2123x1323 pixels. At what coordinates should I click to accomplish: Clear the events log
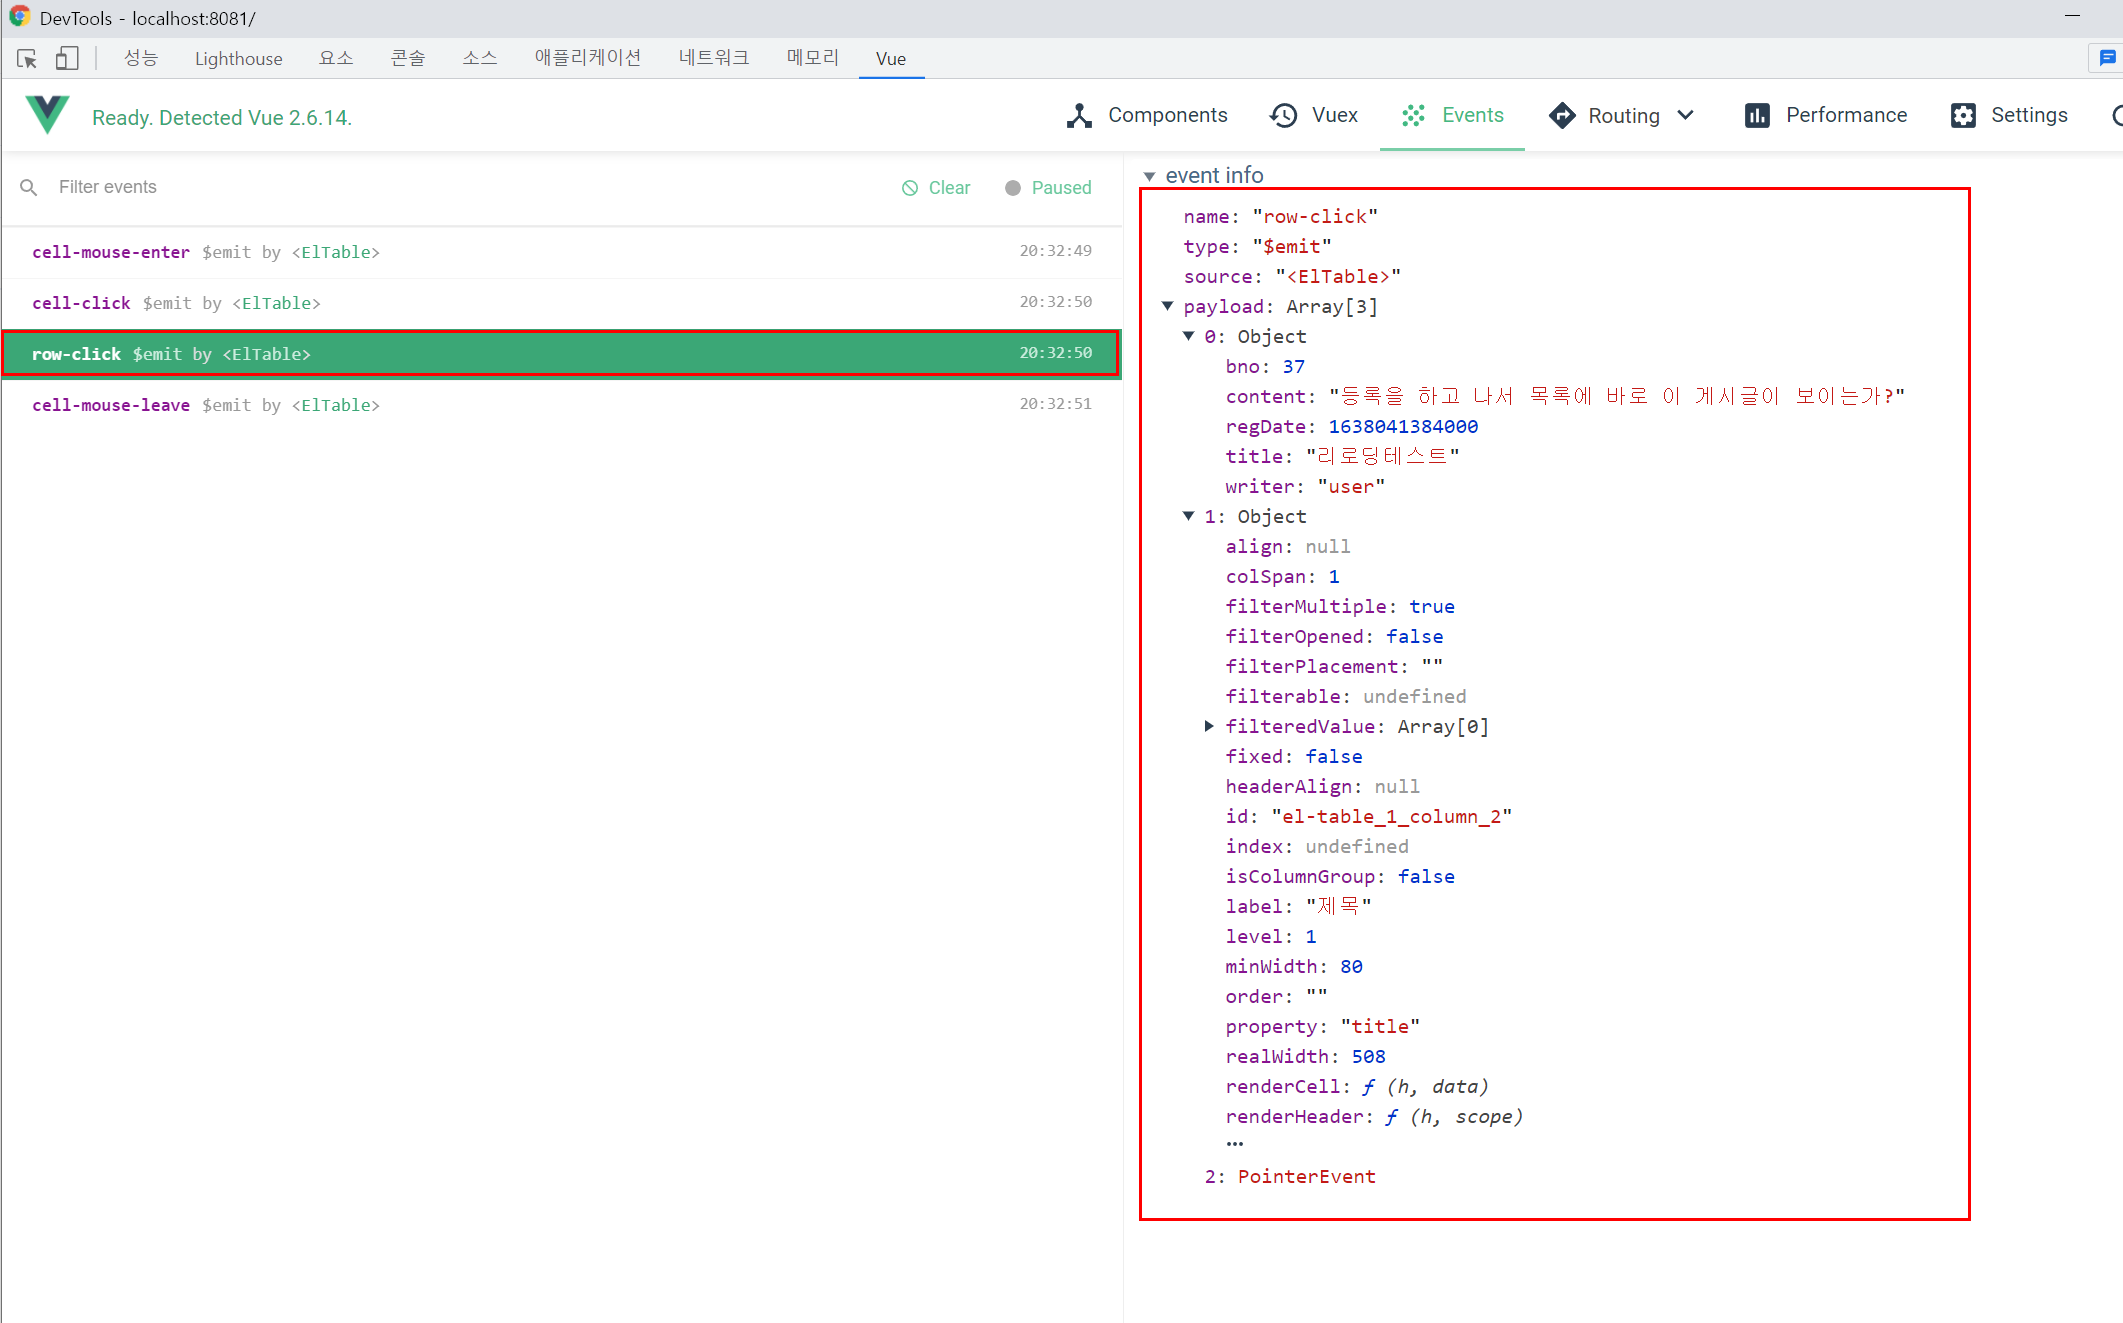[x=936, y=188]
